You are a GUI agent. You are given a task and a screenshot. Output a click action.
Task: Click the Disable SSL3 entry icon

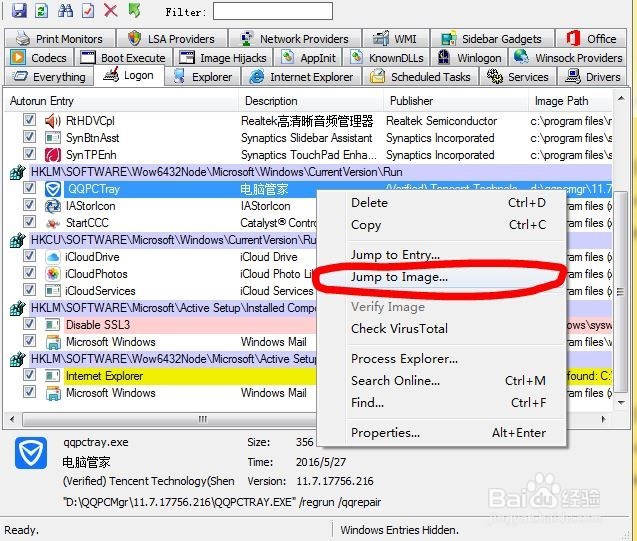coord(53,325)
